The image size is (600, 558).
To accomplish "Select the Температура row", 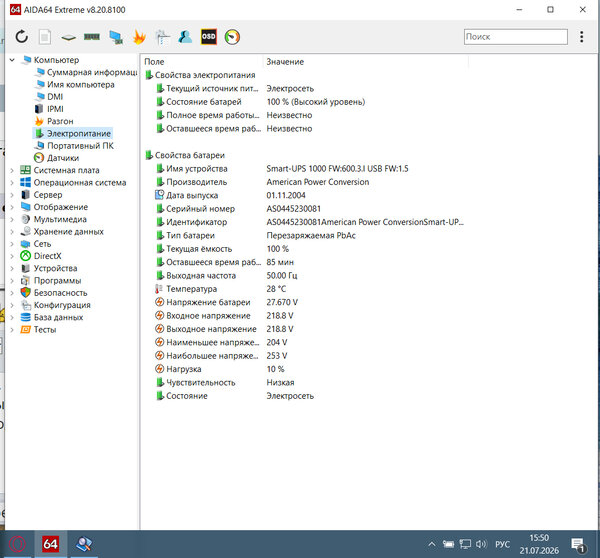I will tap(220, 289).
